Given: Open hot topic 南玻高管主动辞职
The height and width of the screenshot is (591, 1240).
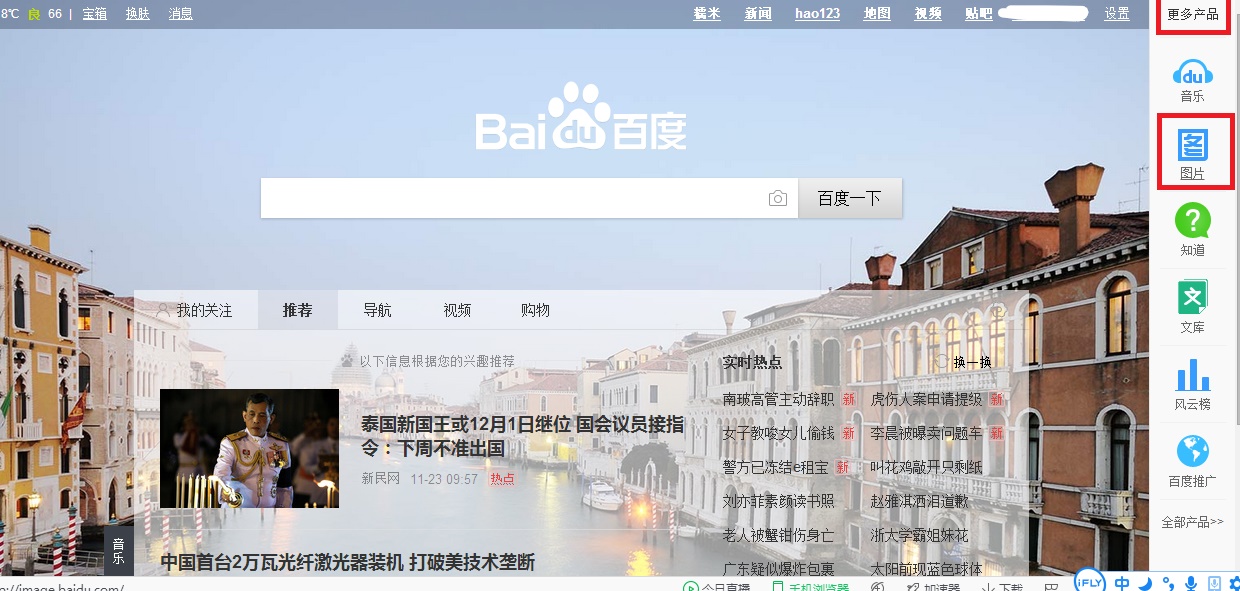Looking at the screenshot, I should point(778,399).
